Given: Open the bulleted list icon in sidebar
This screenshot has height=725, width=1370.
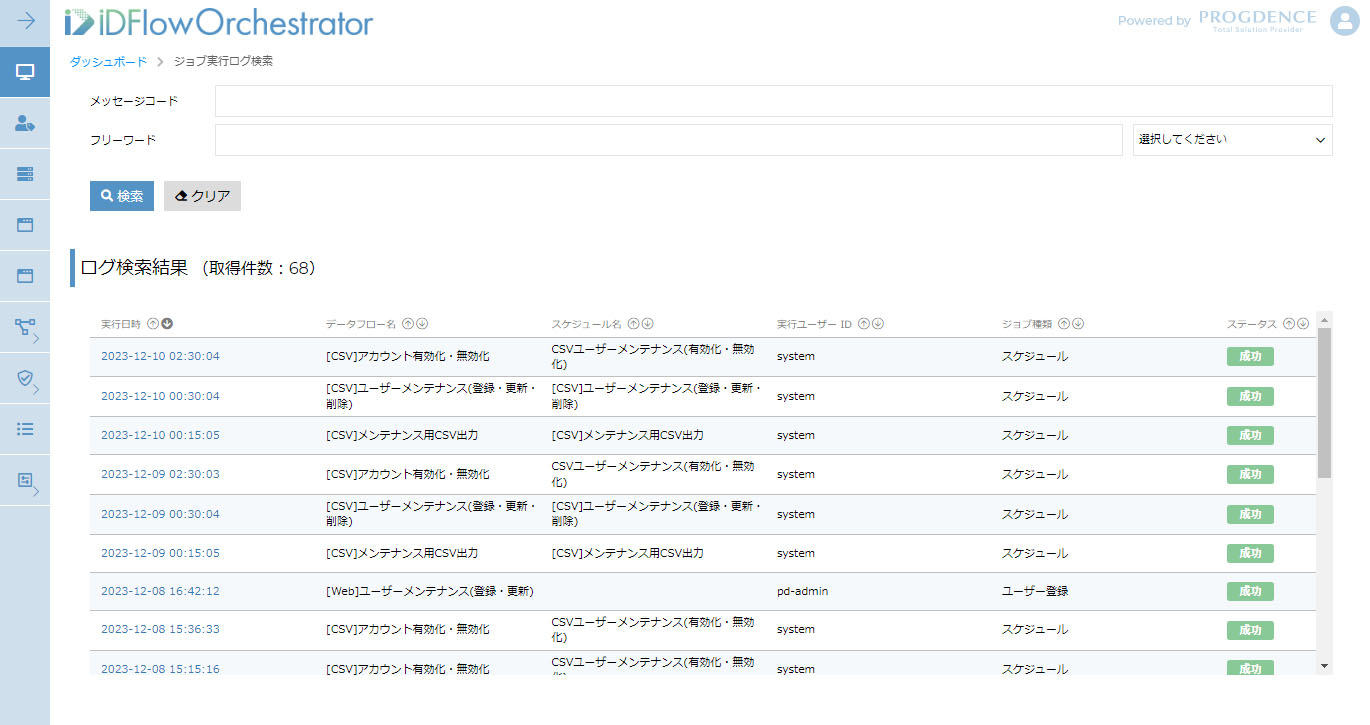Looking at the screenshot, I should click(x=25, y=429).
